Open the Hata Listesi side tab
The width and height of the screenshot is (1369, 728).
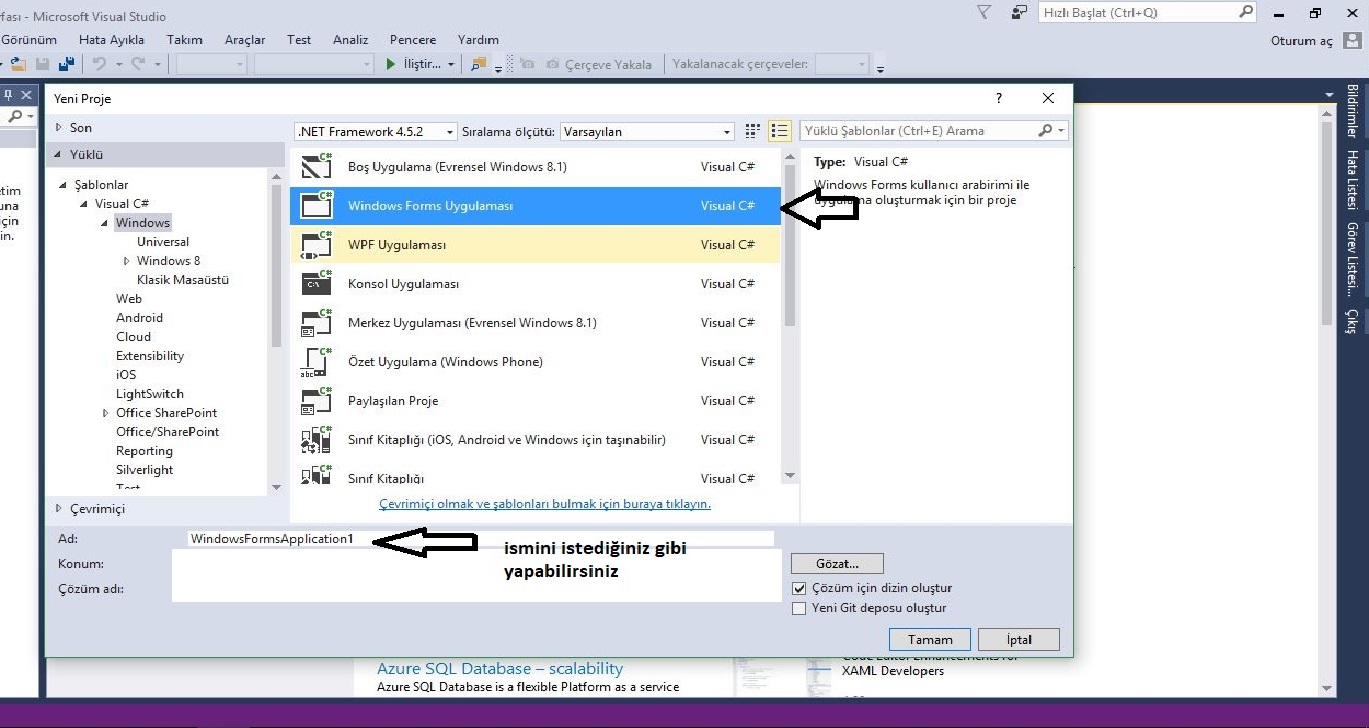pyautogui.click(x=1352, y=181)
